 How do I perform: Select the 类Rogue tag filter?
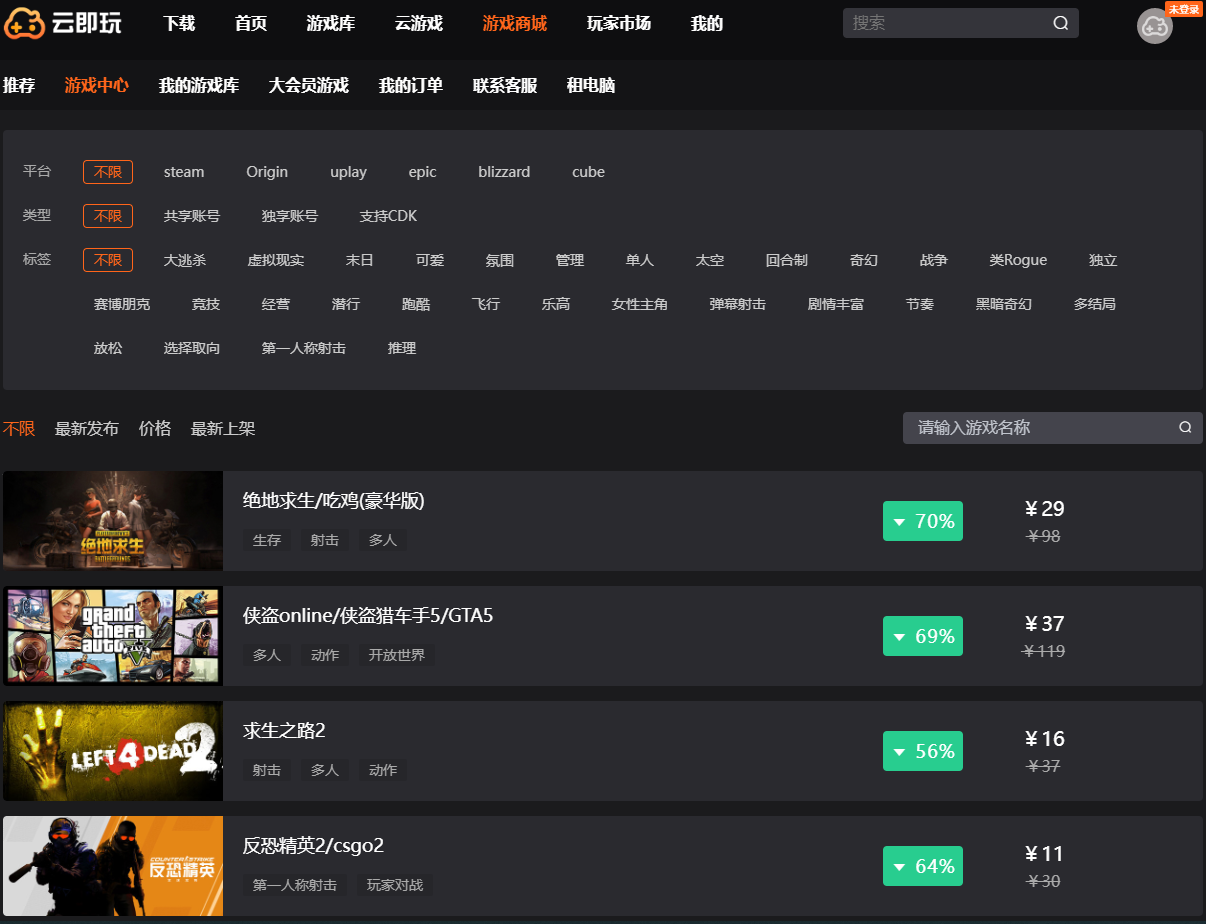(x=1018, y=260)
